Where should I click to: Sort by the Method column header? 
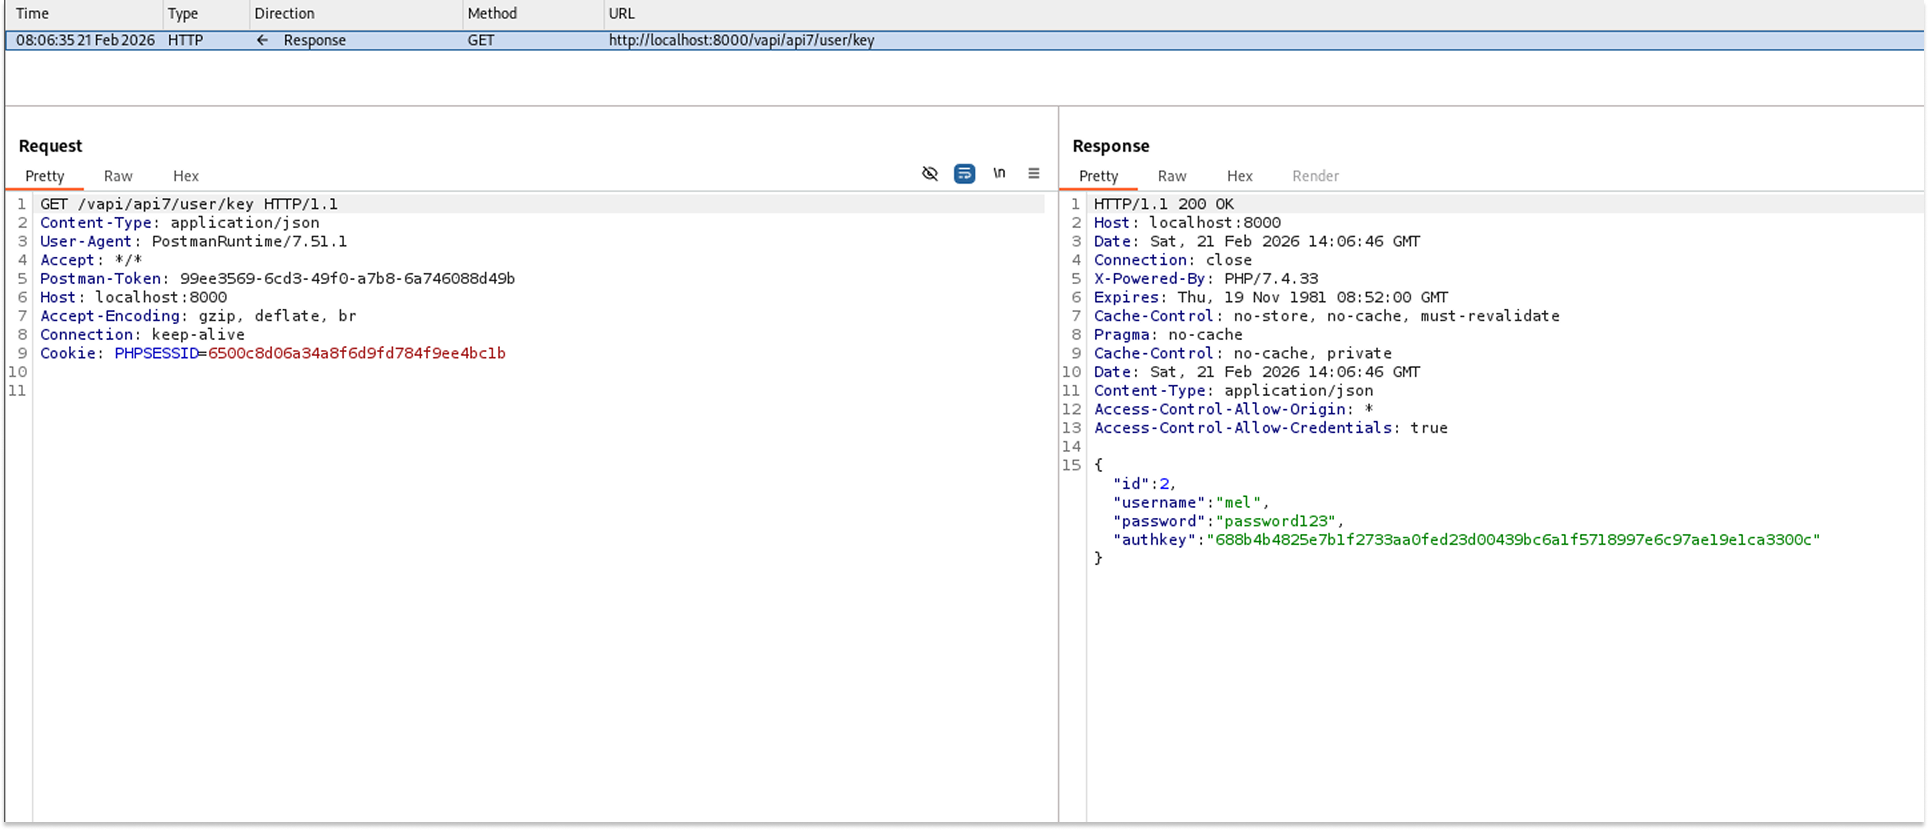click(x=492, y=14)
